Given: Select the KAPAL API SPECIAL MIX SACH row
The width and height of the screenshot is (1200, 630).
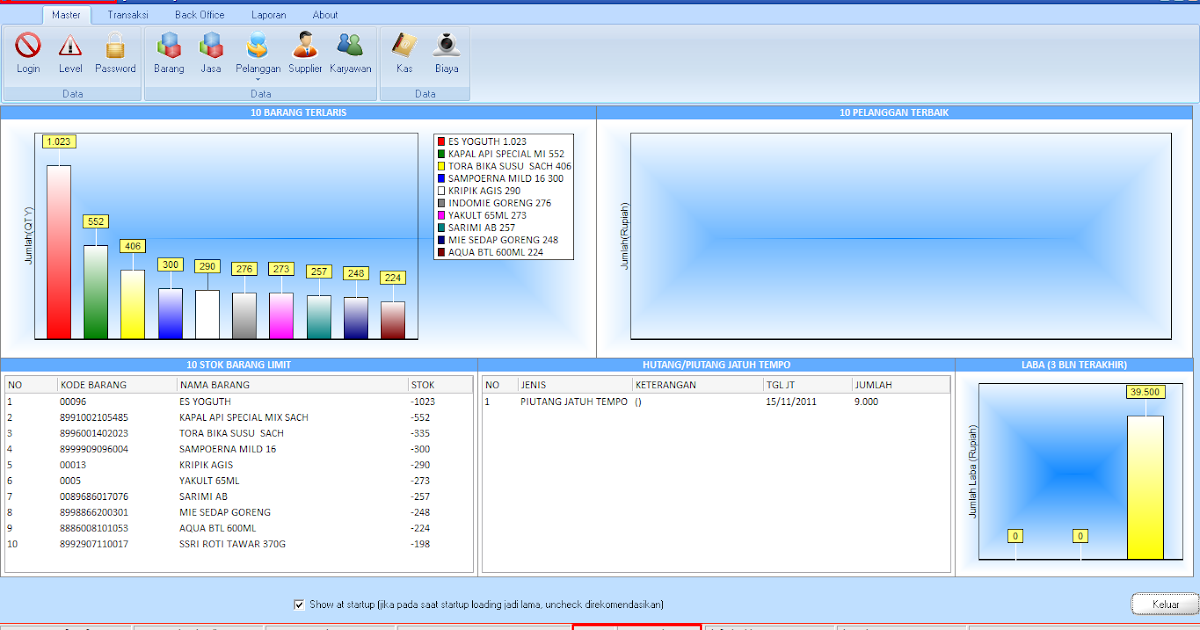Looking at the screenshot, I should [x=238, y=417].
